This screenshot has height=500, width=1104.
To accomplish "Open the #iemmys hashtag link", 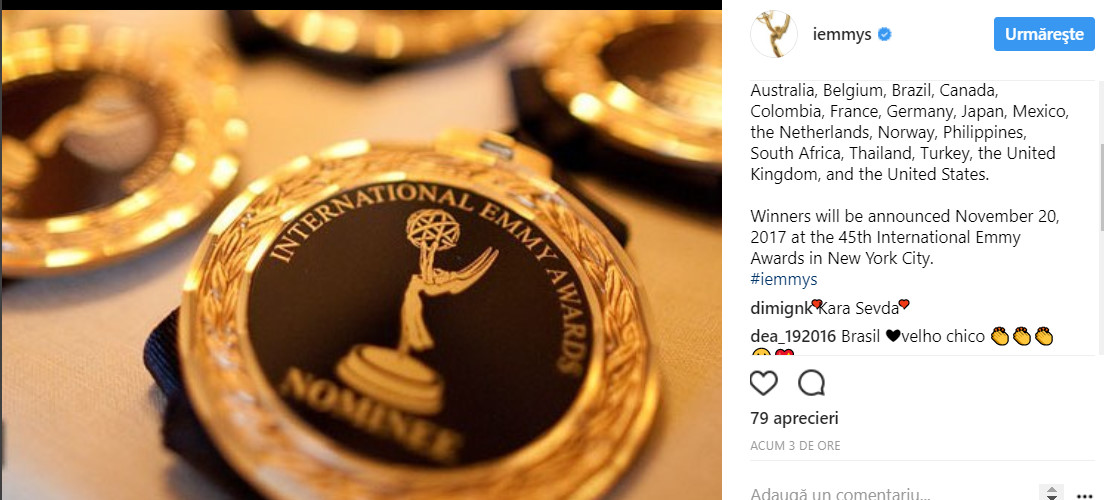I will [x=784, y=279].
